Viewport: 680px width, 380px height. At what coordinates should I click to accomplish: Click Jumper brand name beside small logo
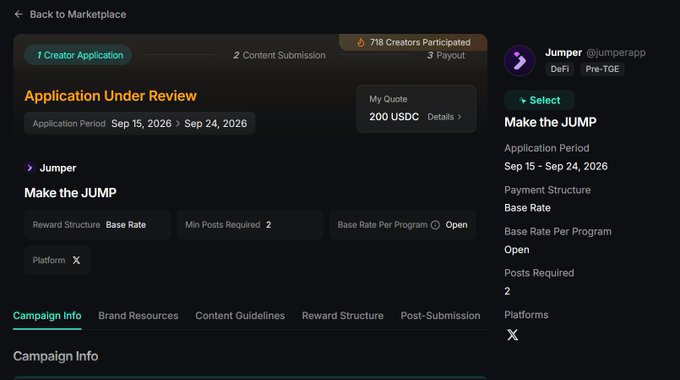click(58, 168)
